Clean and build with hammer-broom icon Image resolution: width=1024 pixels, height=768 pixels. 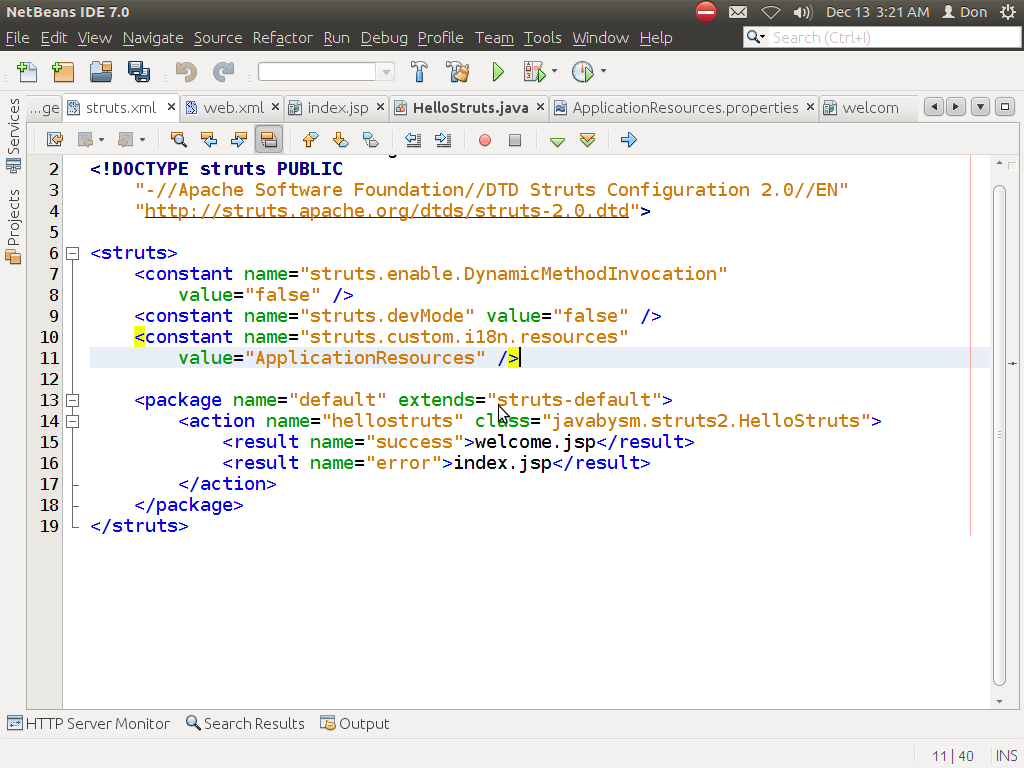(x=458, y=71)
